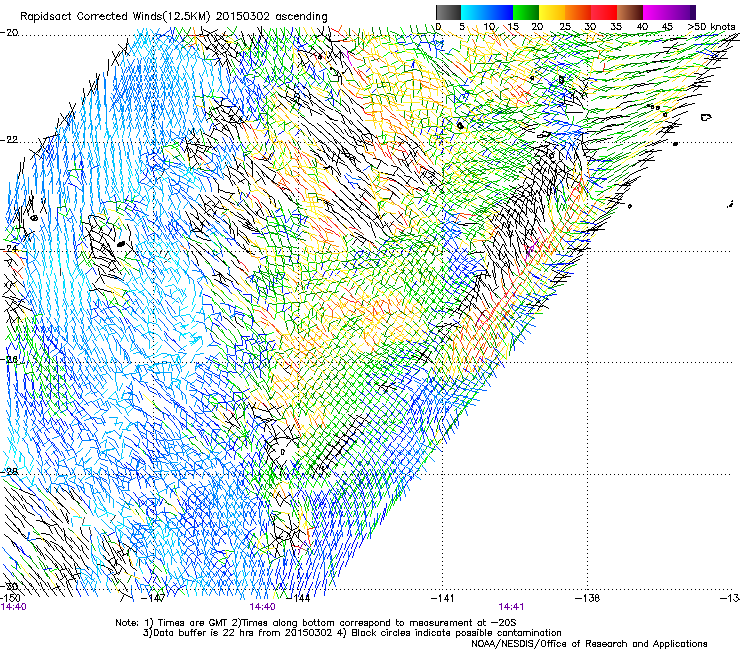
Task: Click the '10' label on the speed legend
Action: [x=489, y=26]
